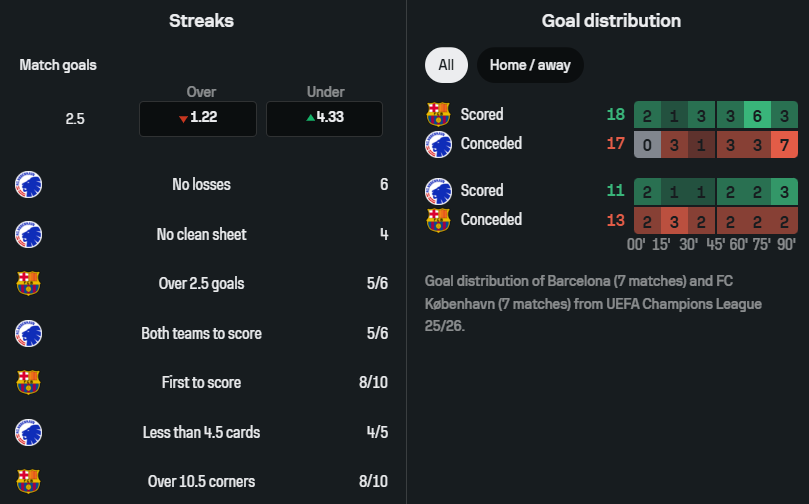Select the All filter pill
This screenshot has width=809, height=504.
446,65
